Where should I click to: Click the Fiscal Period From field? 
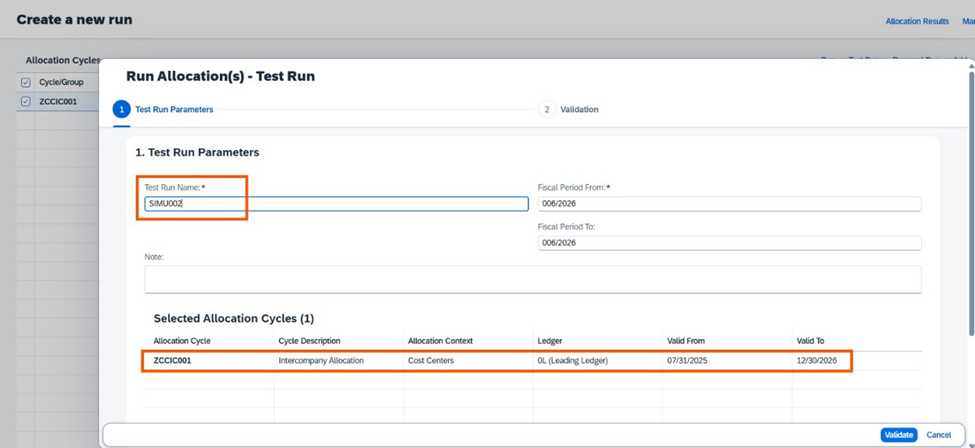click(x=728, y=204)
